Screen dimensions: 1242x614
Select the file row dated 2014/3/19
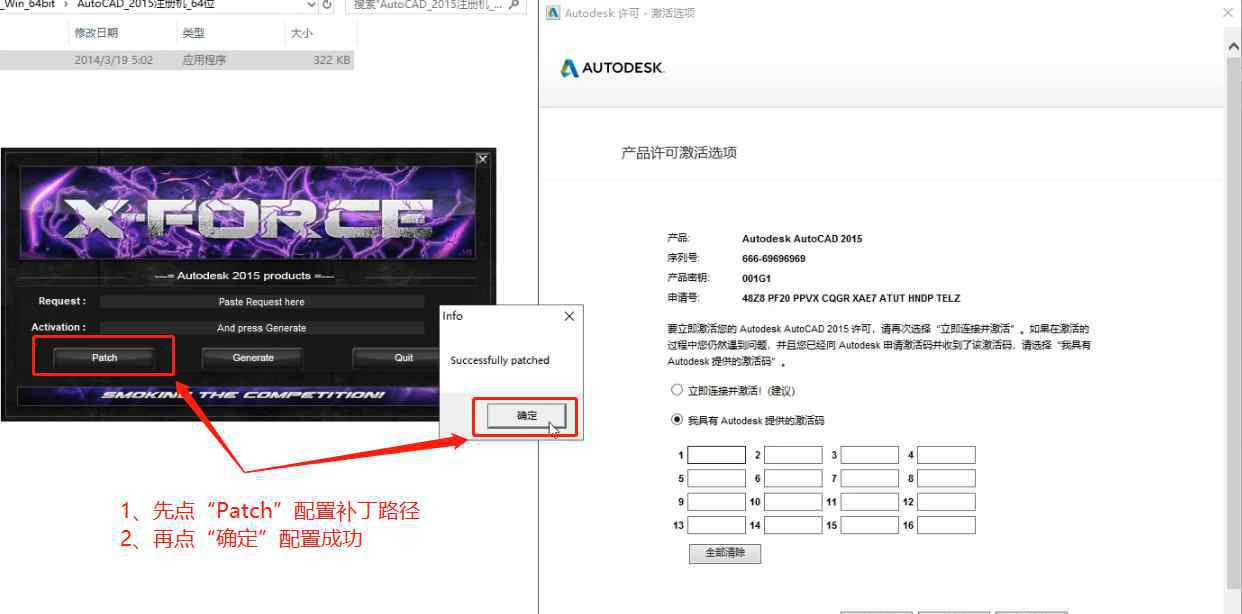coord(177,60)
